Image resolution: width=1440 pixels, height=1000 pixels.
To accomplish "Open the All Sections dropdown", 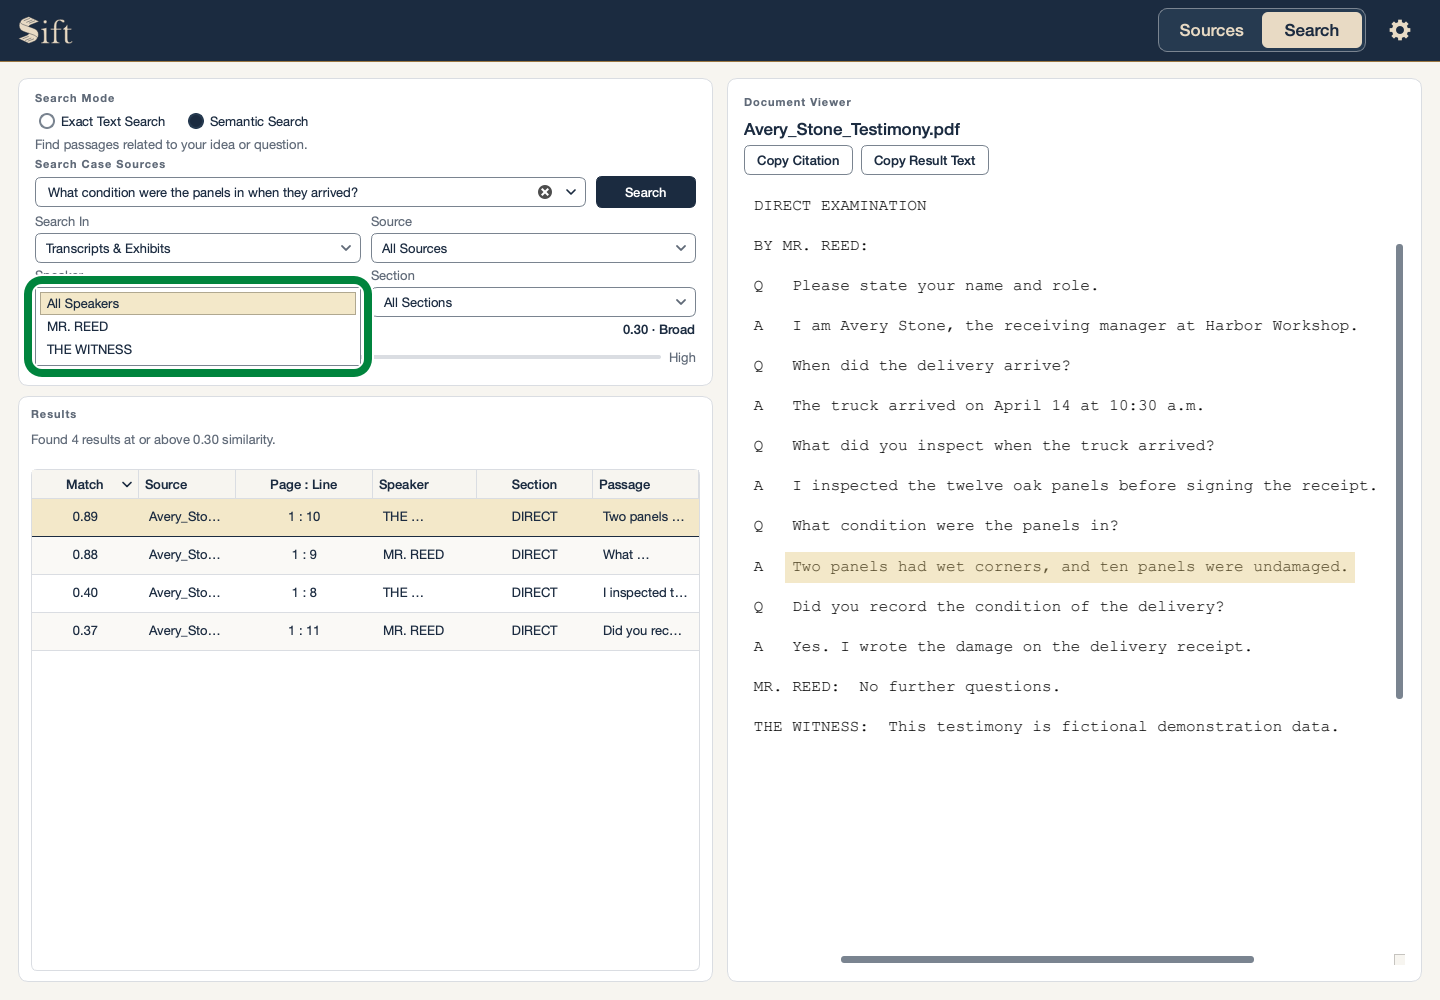I will [535, 302].
